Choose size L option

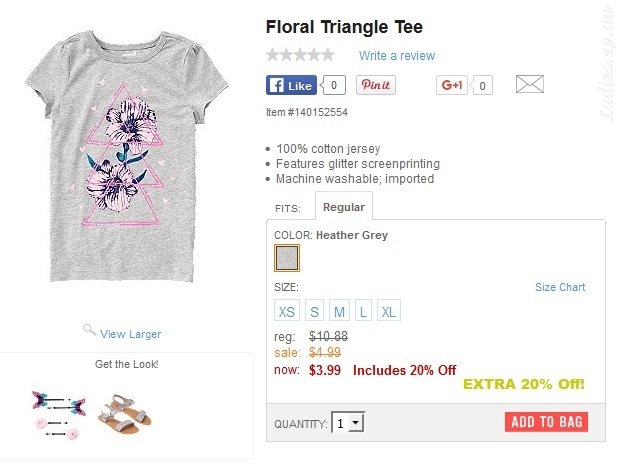point(363,311)
